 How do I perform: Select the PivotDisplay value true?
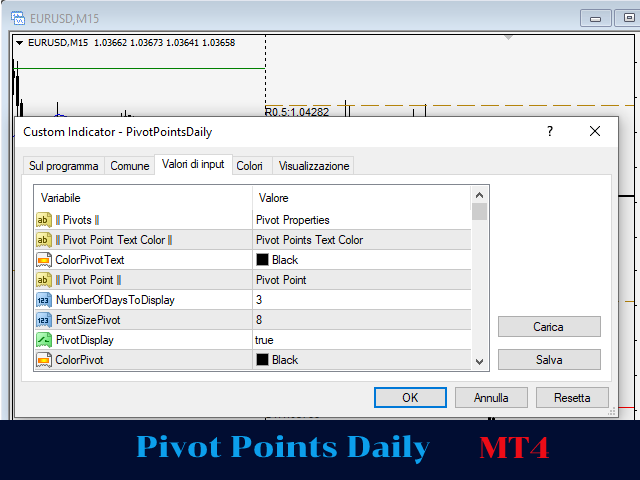[264, 340]
